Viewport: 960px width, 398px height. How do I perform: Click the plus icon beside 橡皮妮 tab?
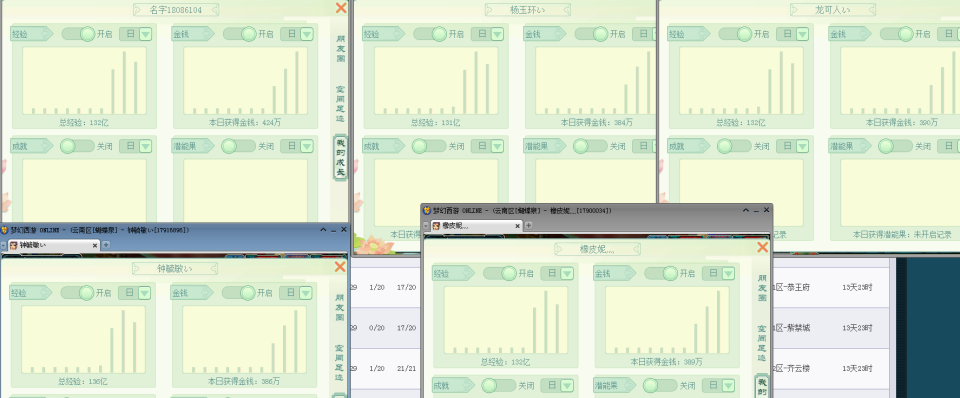pyautogui.click(x=528, y=225)
